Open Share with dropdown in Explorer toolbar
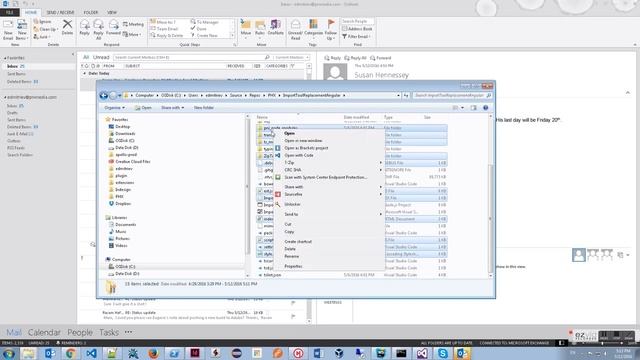Screen dimensions: 640x360 point(172,108)
